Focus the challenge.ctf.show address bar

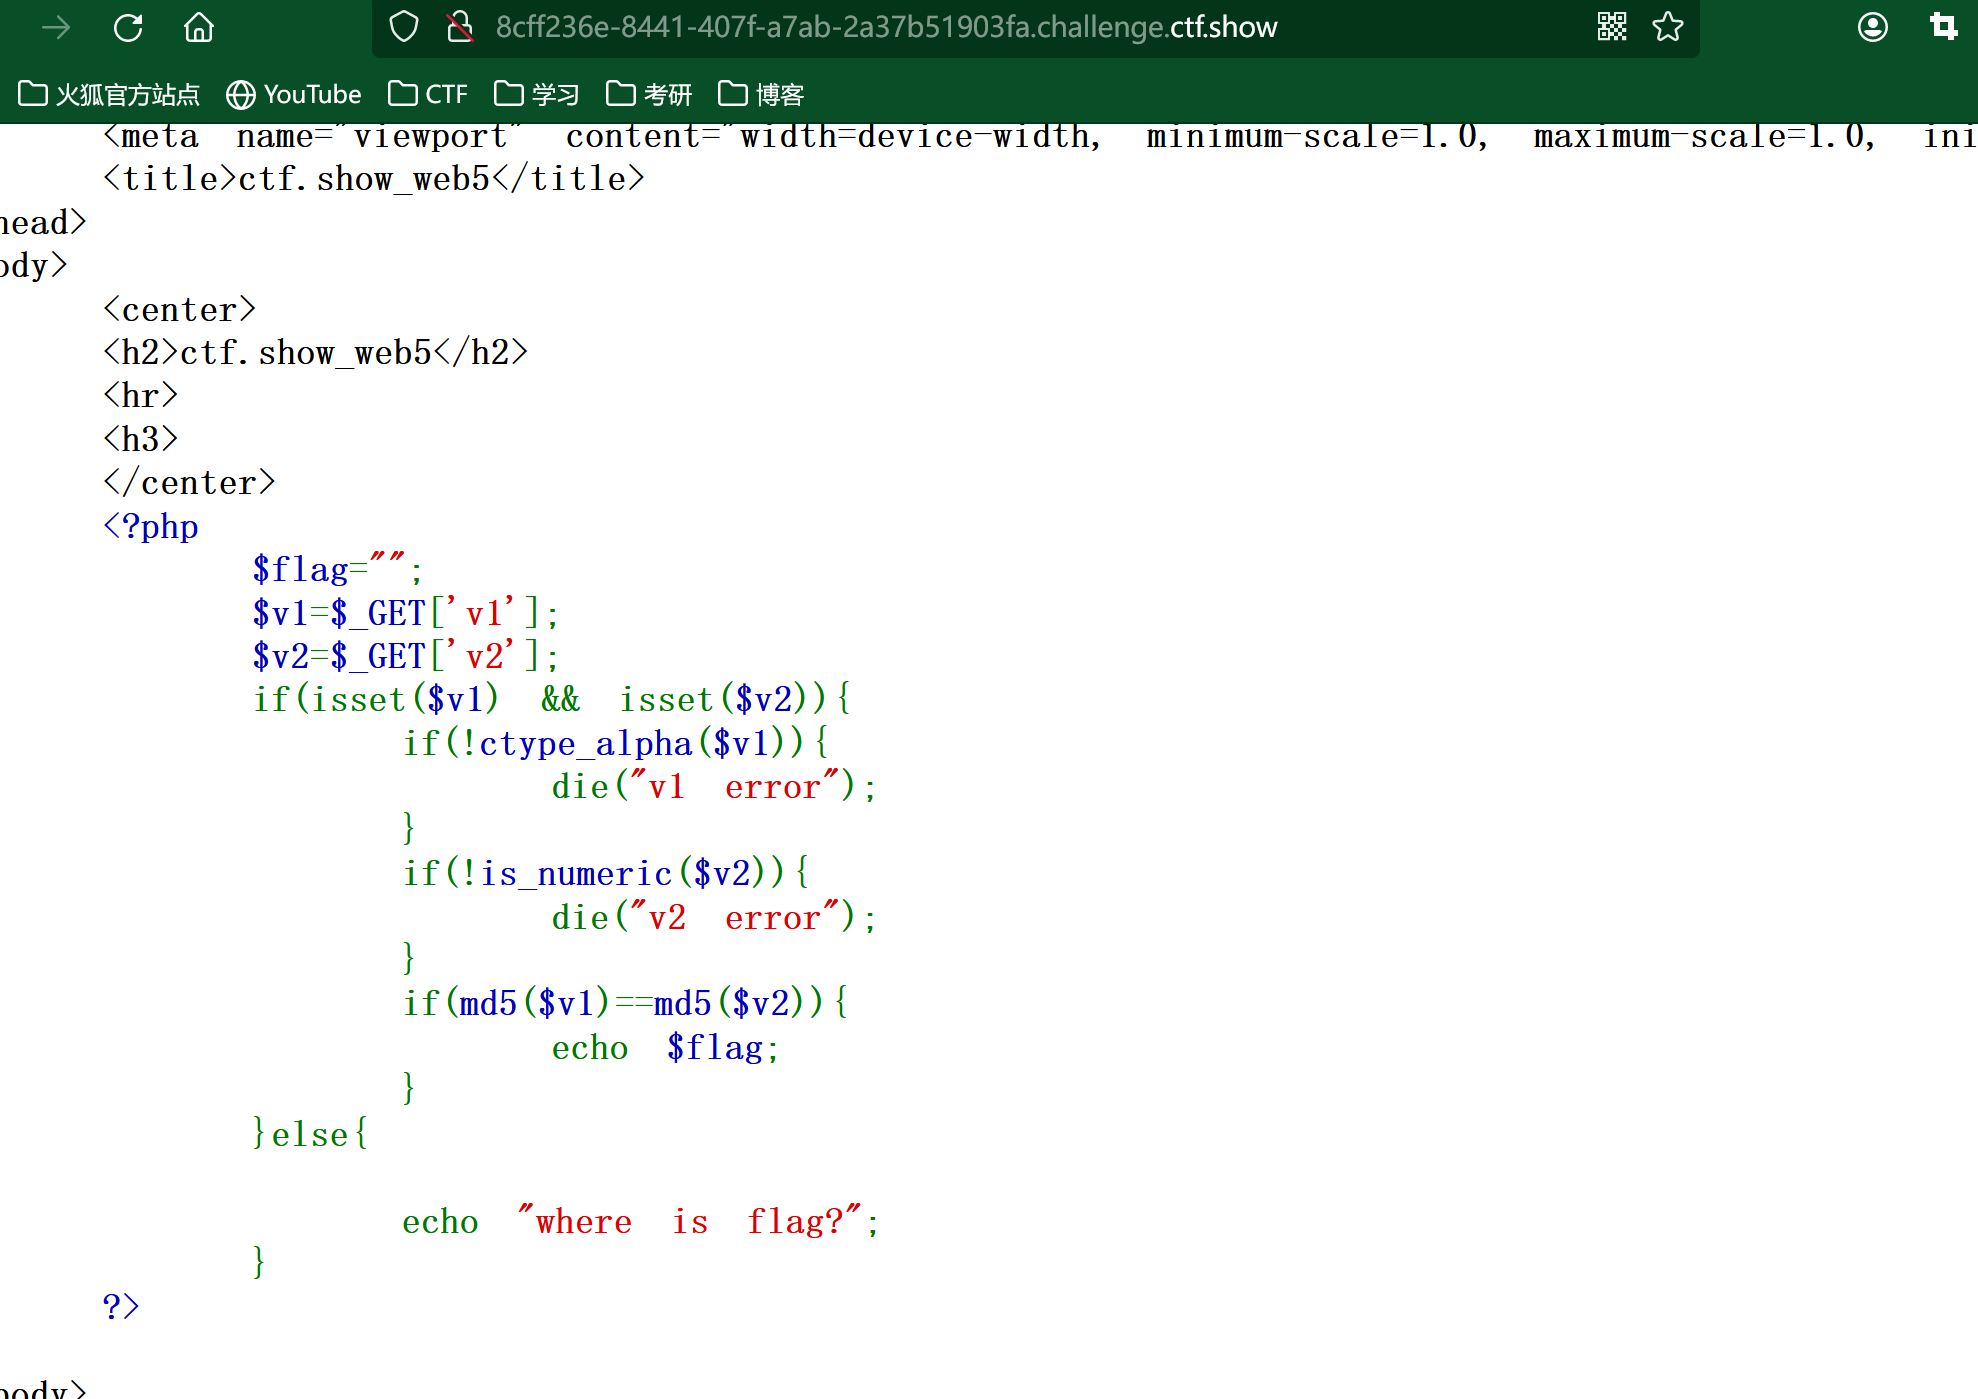pyautogui.click(x=886, y=27)
